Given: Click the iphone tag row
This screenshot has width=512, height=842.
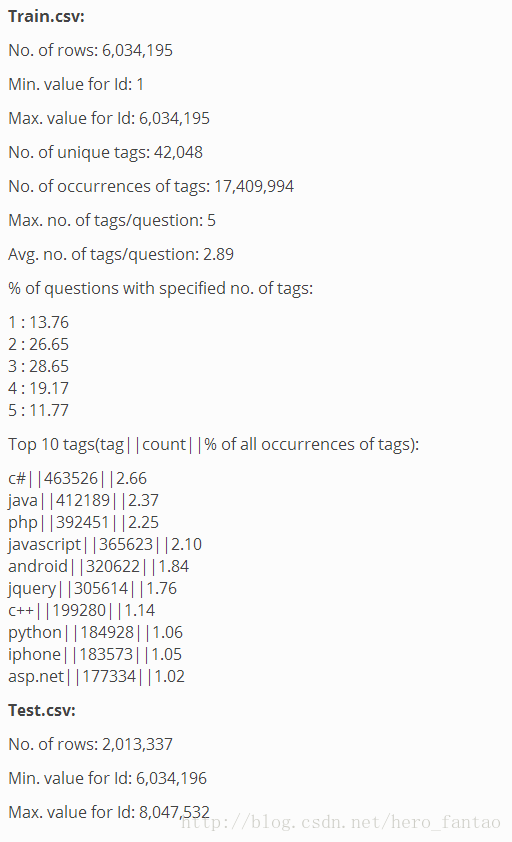Looking at the screenshot, I should (x=95, y=655).
